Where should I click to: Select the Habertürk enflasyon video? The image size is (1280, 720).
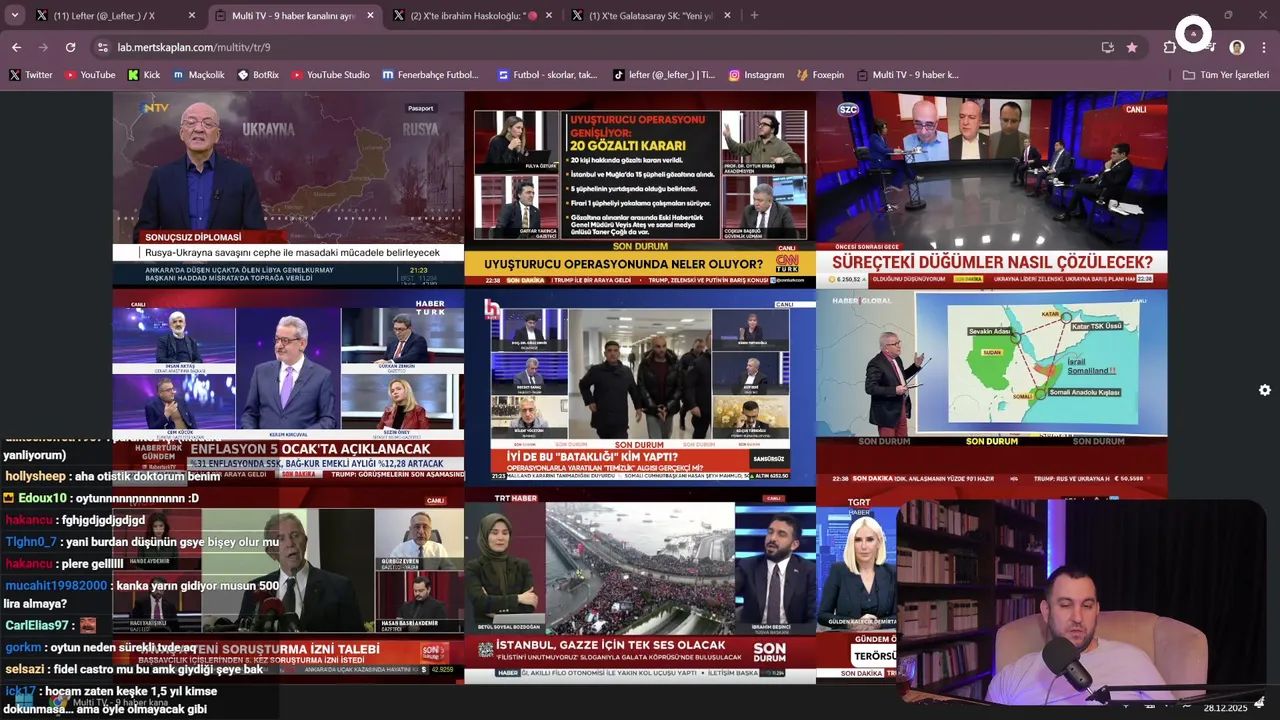288,388
